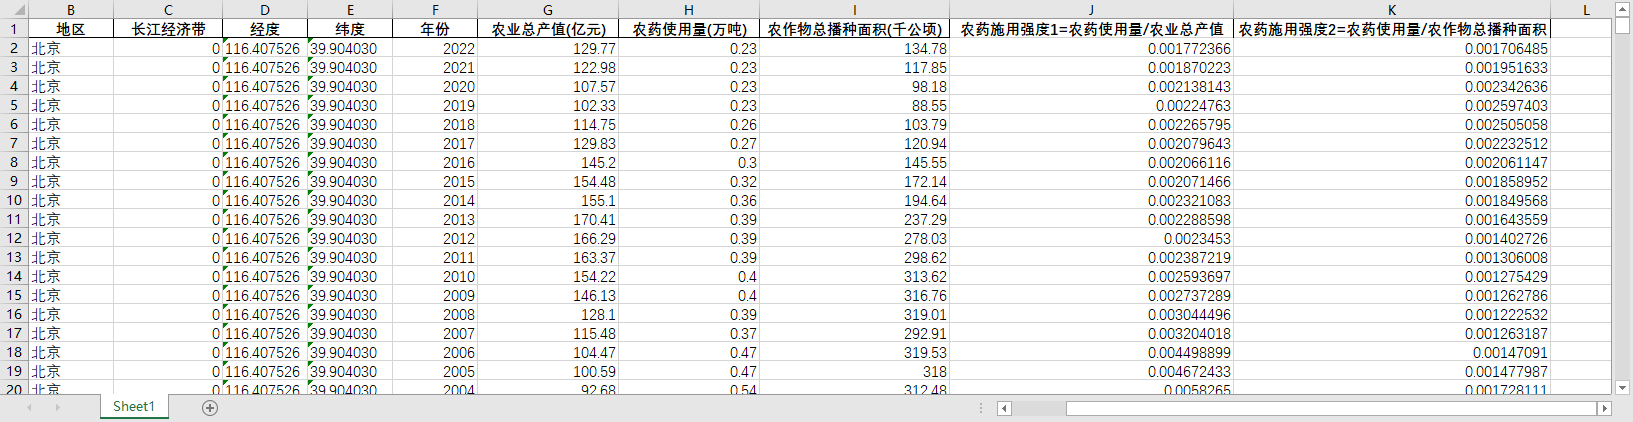Select column B header
The image size is (1633, 422).
pyautogui.click(x=70, y=10)
